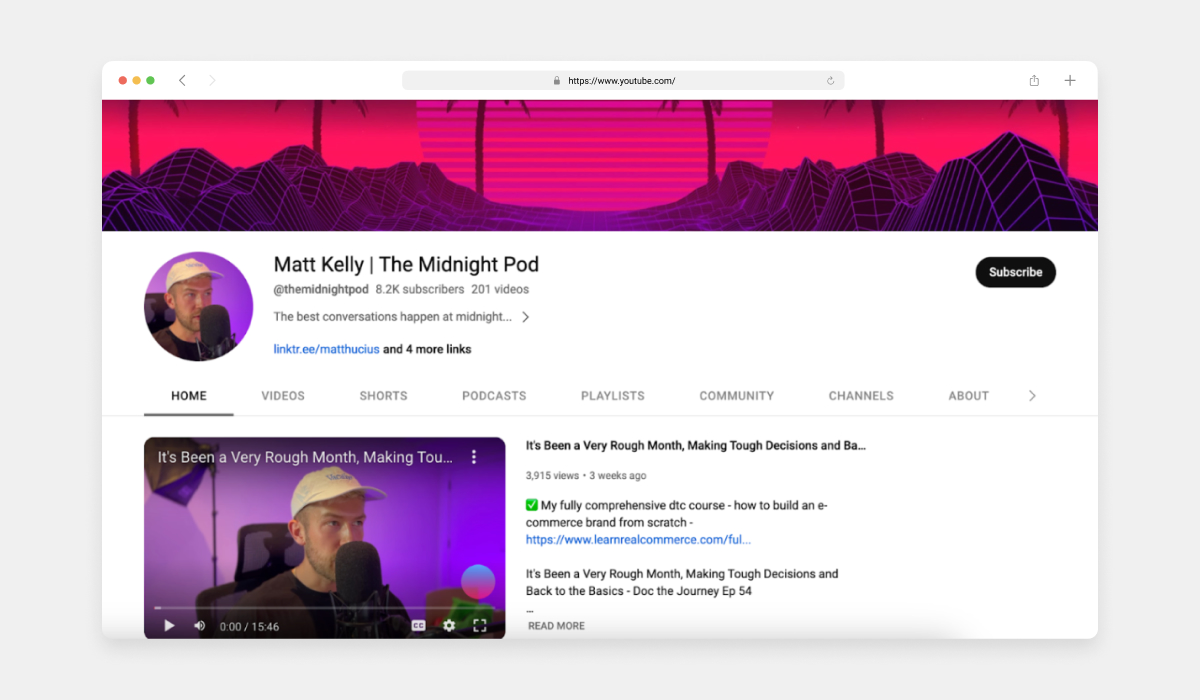Viewport: 1200px width, 700px height.
Task: Click the back navigation arrow
Action: tap(182, 80)
